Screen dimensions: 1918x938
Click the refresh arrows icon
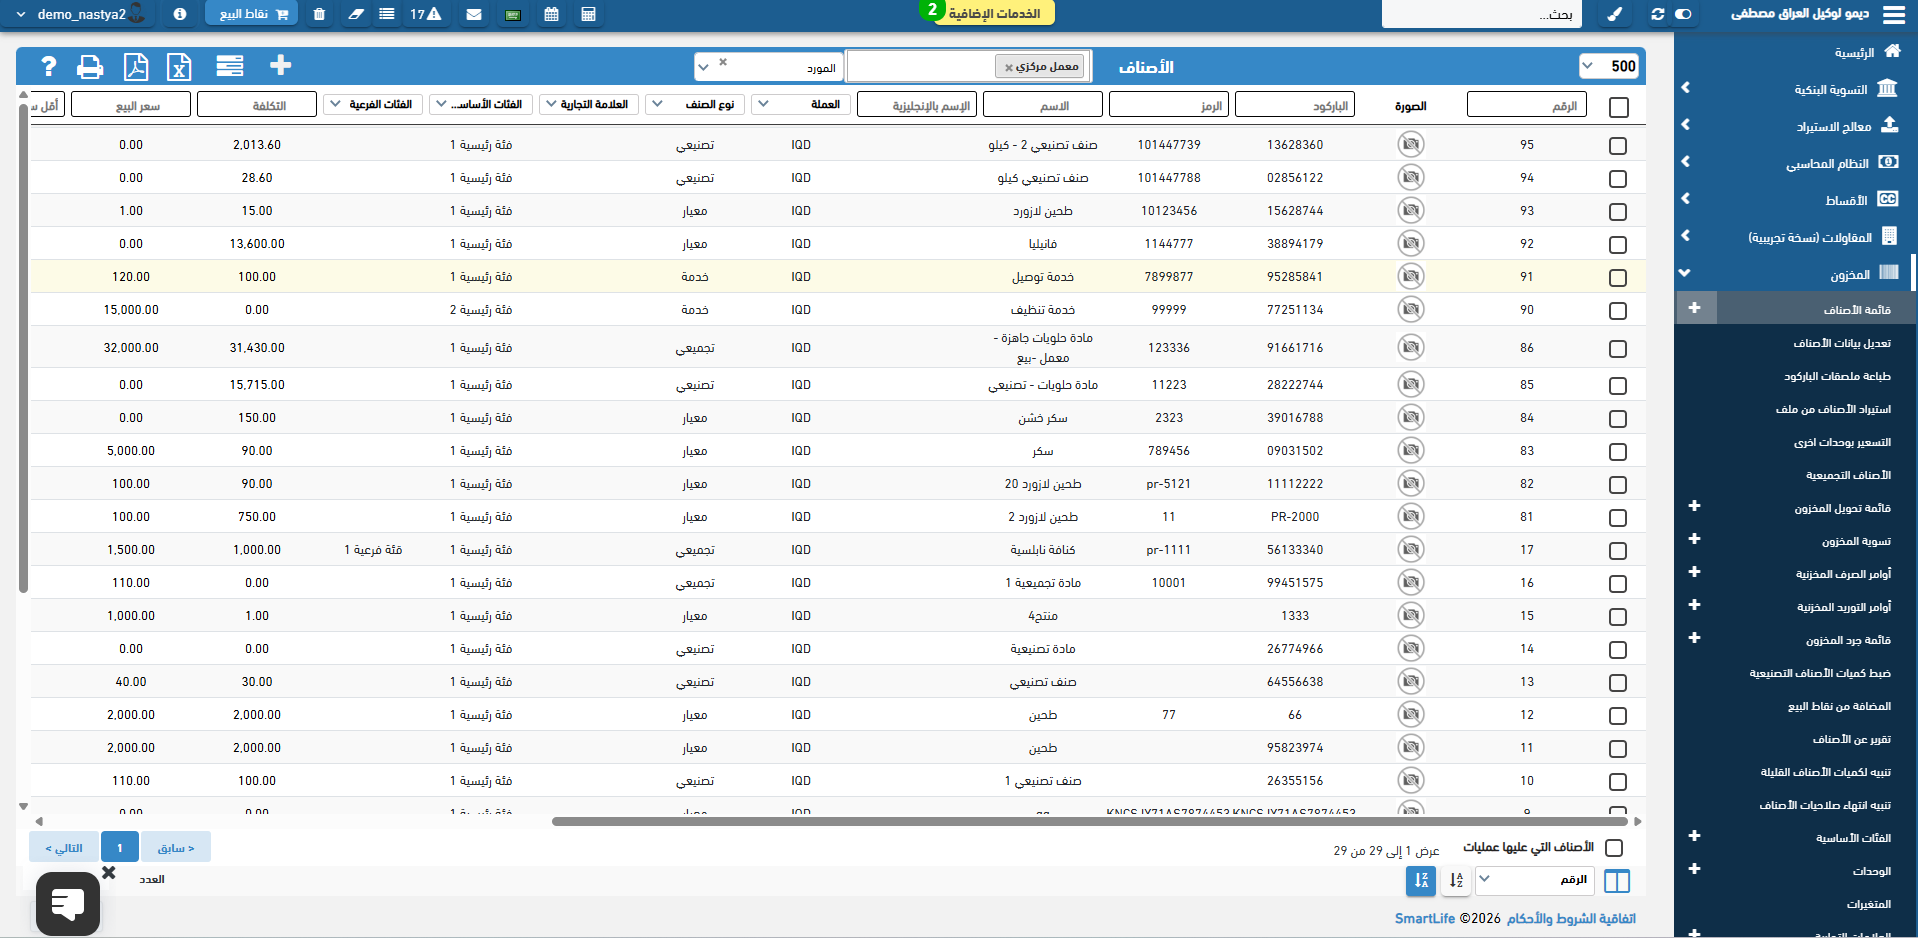point(1657,14)
